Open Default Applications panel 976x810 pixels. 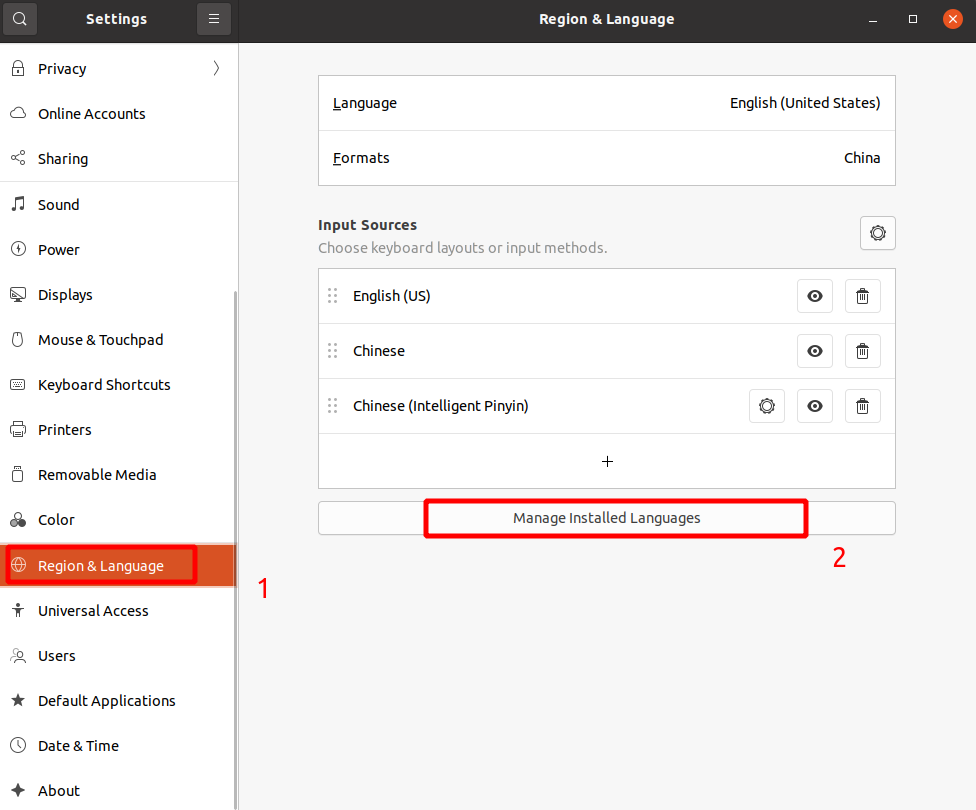tap(118, 700)
